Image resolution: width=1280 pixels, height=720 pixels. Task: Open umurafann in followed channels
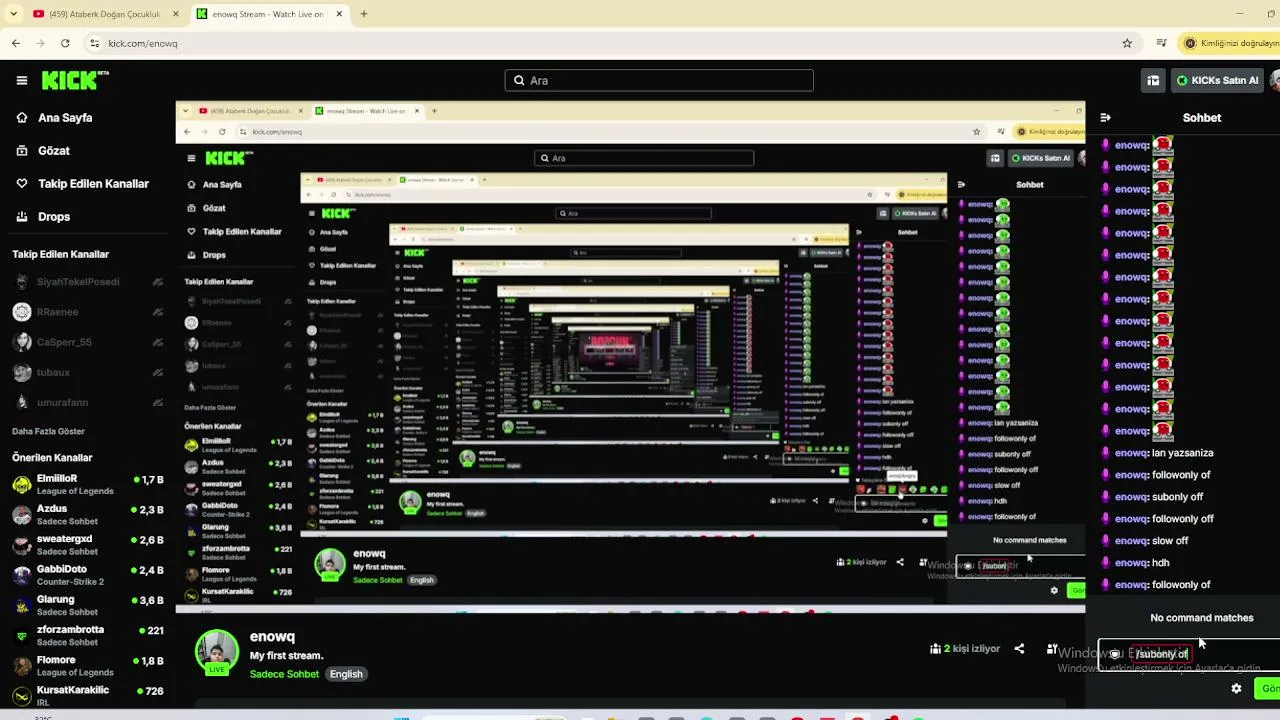(x=87, y=402)
